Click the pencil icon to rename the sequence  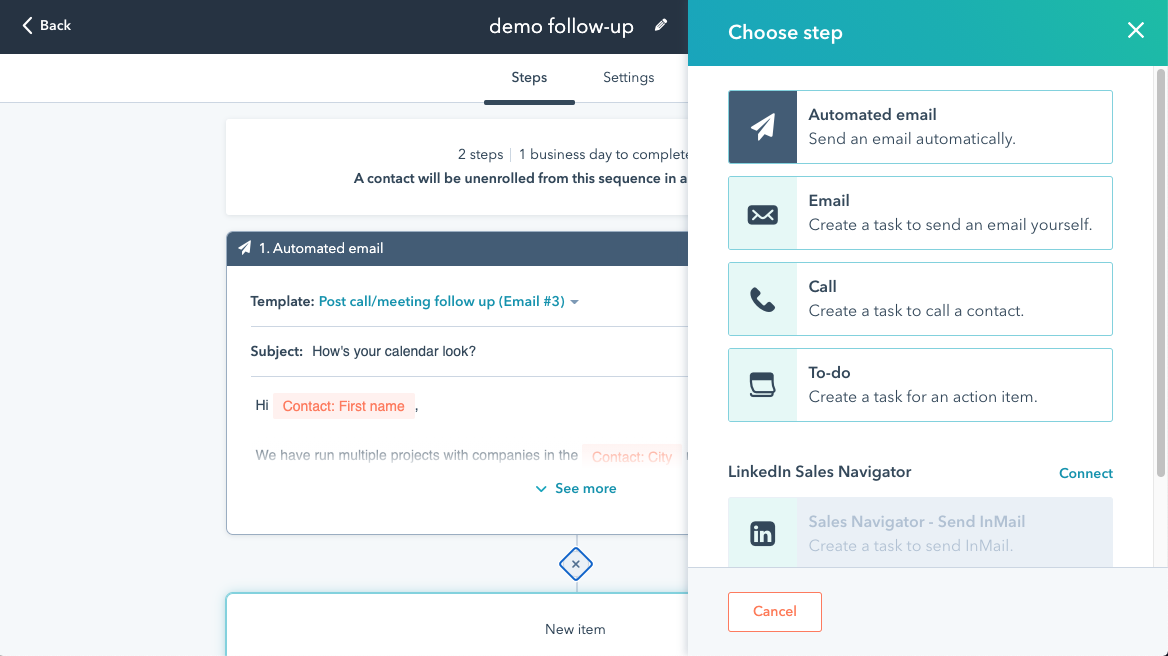661,26
